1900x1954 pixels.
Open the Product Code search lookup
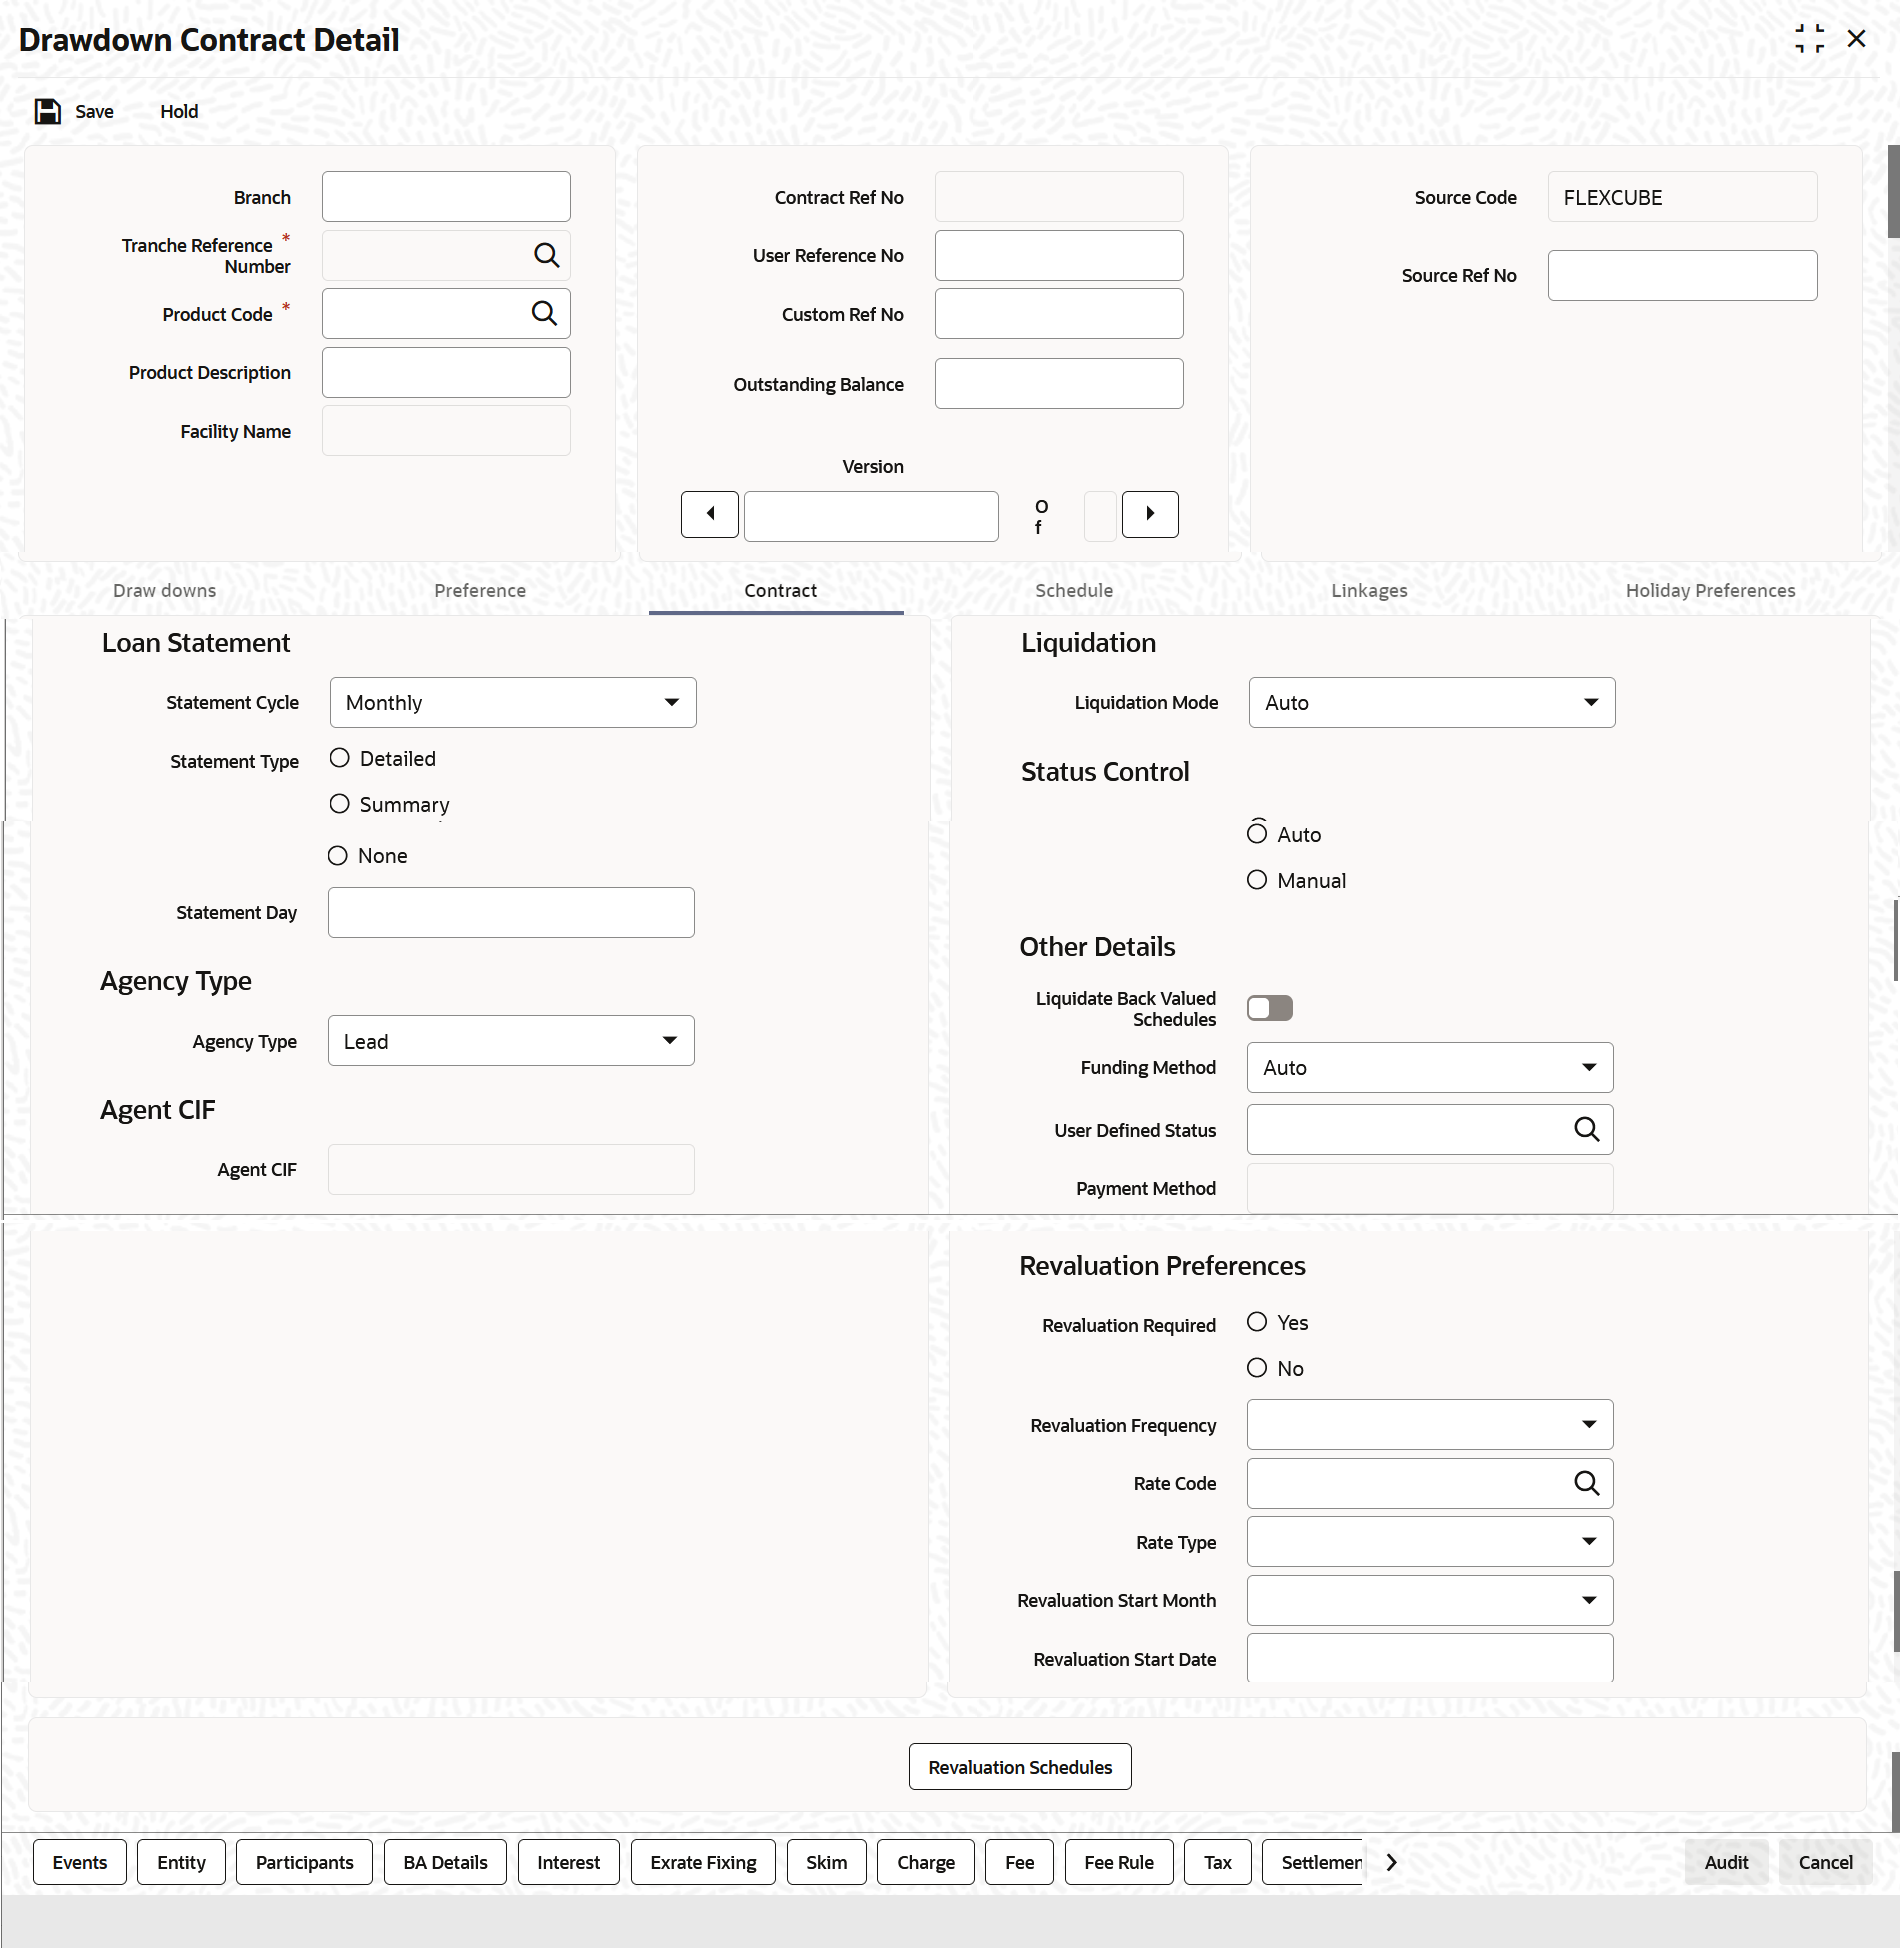tap(544, 313)
